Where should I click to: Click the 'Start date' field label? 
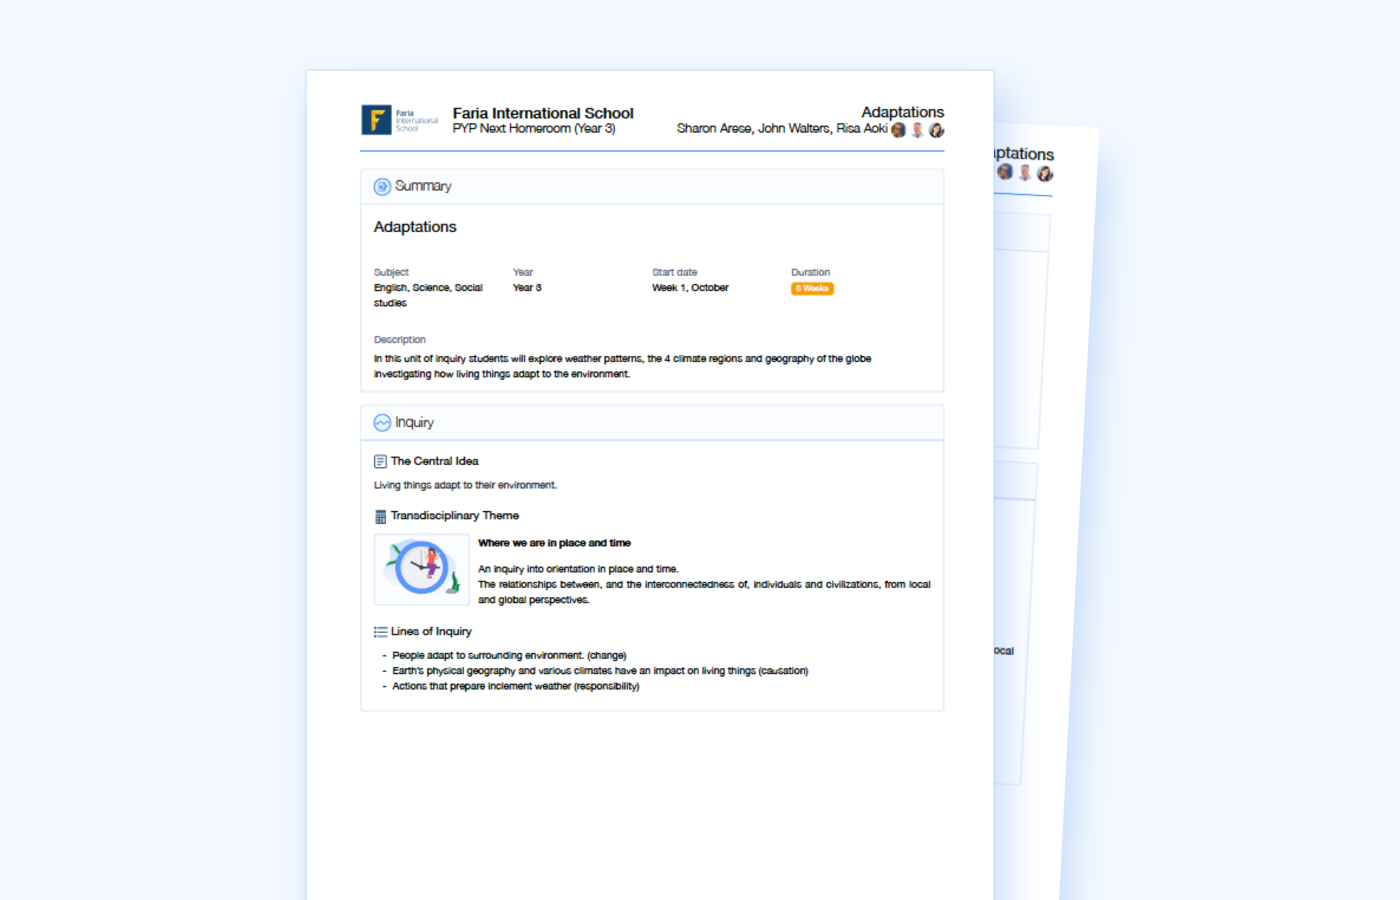pos(675,272)
